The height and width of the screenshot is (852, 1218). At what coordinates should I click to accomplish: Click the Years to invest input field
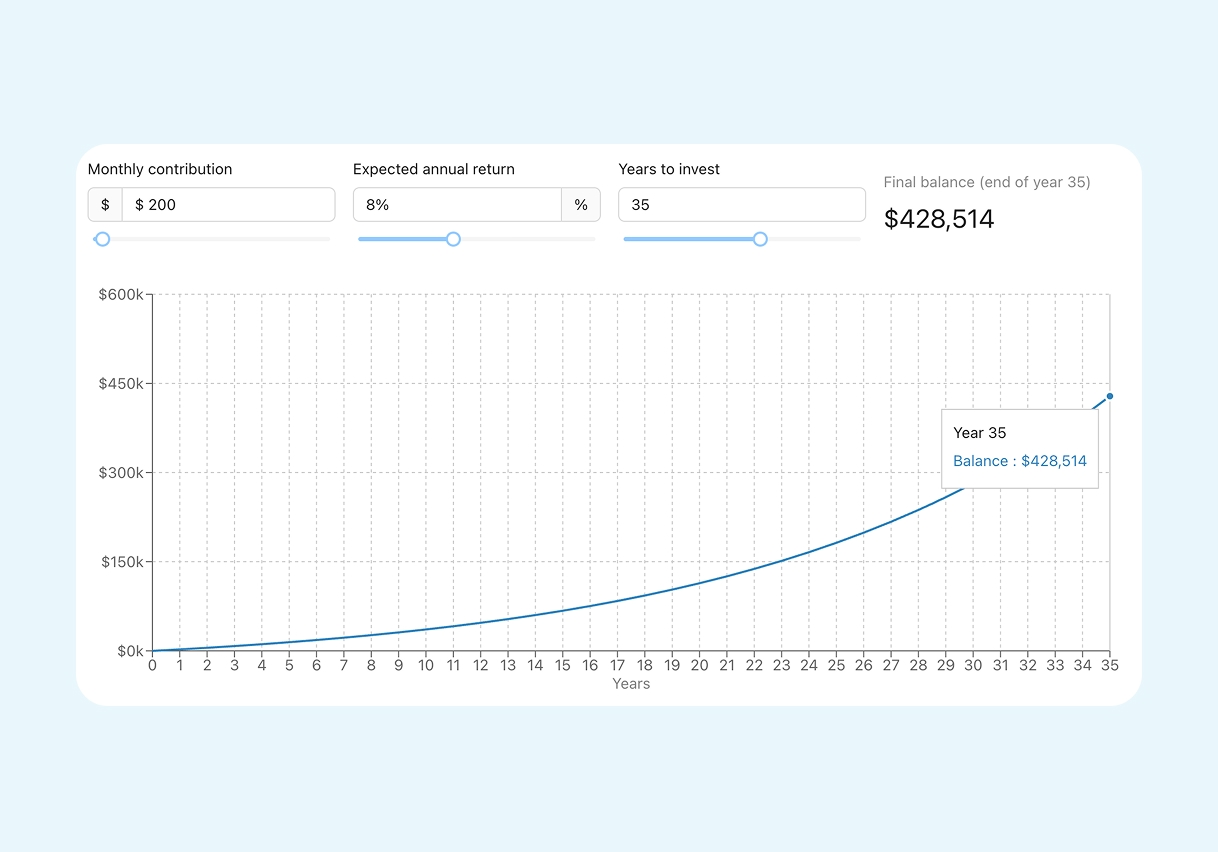tap(741, 205)
